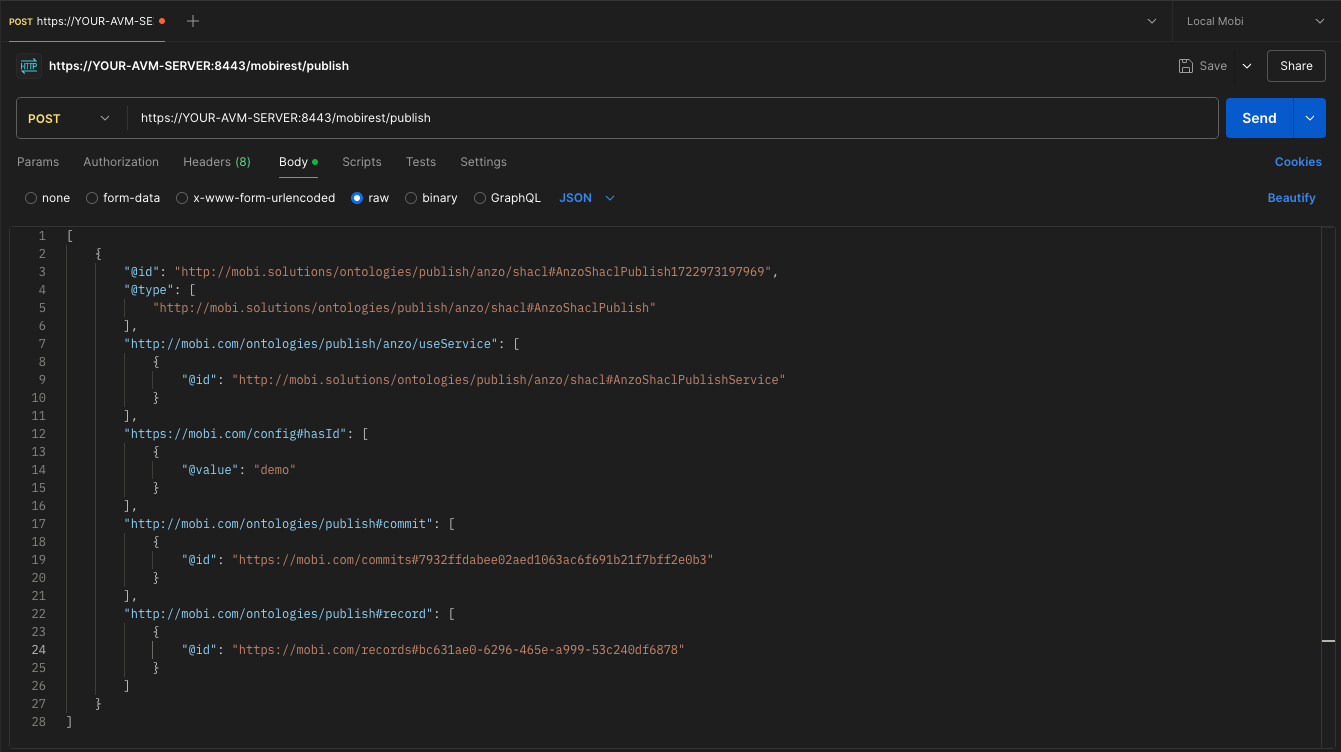The image size is (1341, 752).
Task: Click the commits#7932ffdabee02 value on line 19
Action: tap(472, 560)
